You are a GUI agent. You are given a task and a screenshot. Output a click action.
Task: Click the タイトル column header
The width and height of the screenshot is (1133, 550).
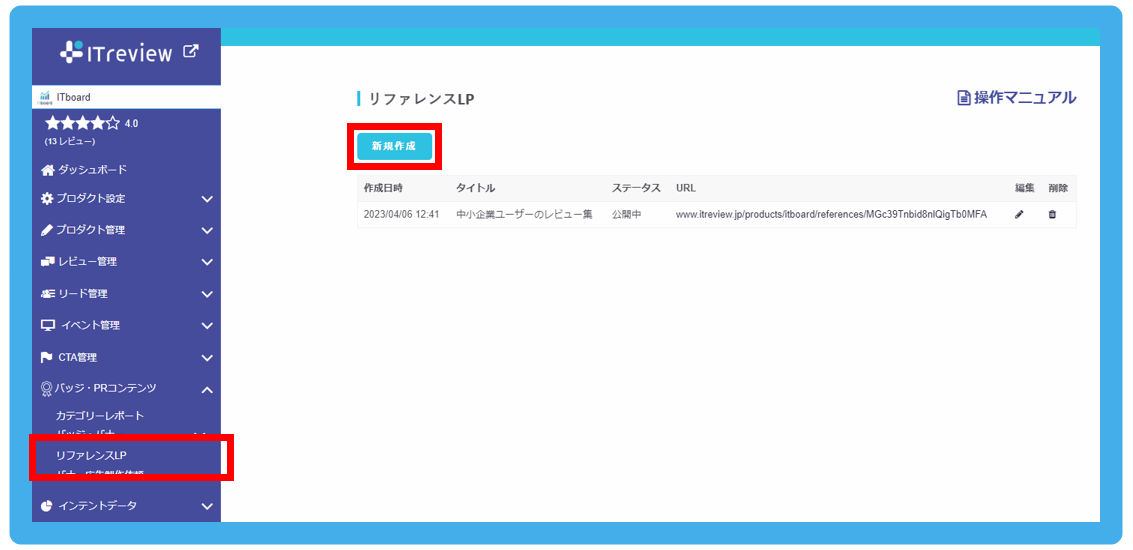pyautogui.click(x=475, y=188)
